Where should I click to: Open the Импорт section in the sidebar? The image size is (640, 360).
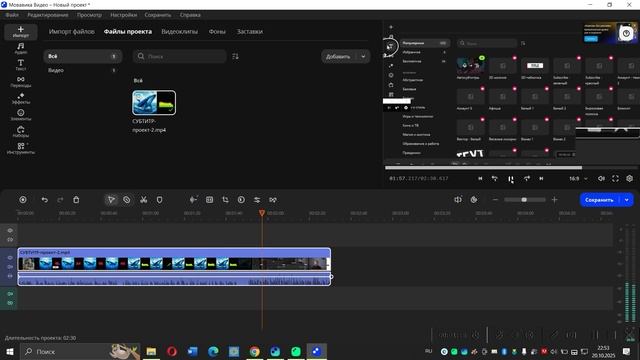pos(21,31)
